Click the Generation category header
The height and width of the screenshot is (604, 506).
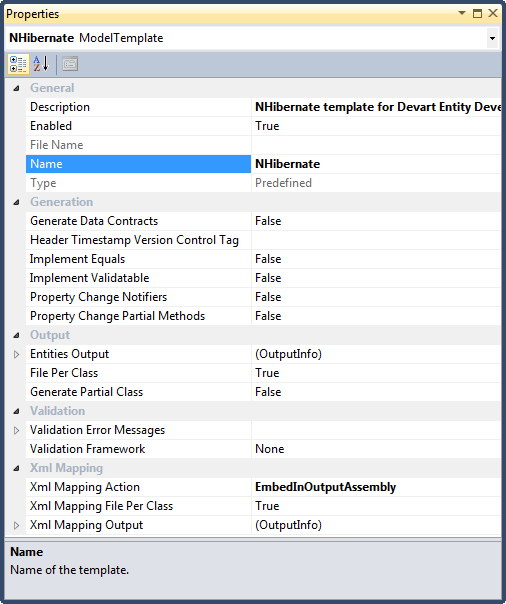coord(62,202)
